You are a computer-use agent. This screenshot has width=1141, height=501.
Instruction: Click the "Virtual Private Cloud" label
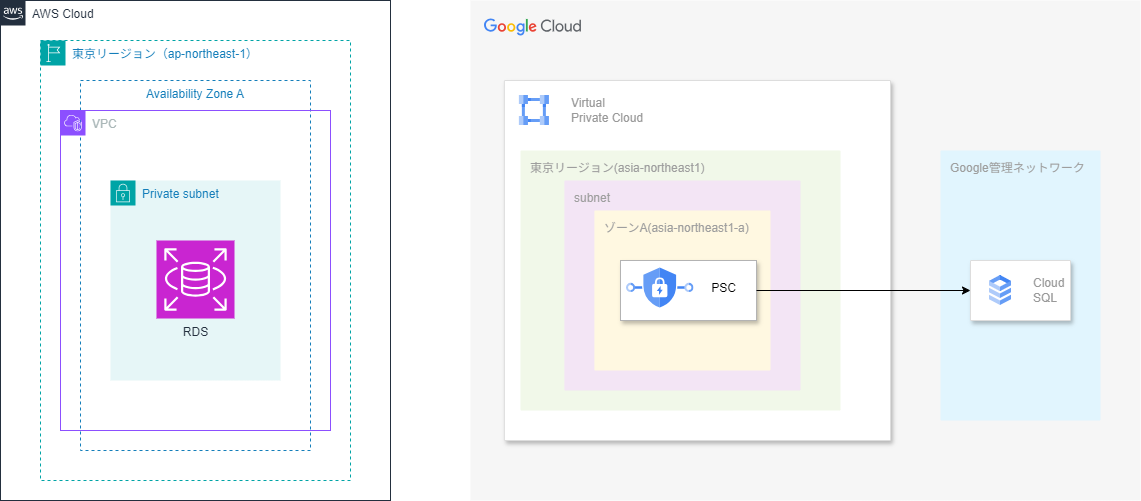coord(607,110)
